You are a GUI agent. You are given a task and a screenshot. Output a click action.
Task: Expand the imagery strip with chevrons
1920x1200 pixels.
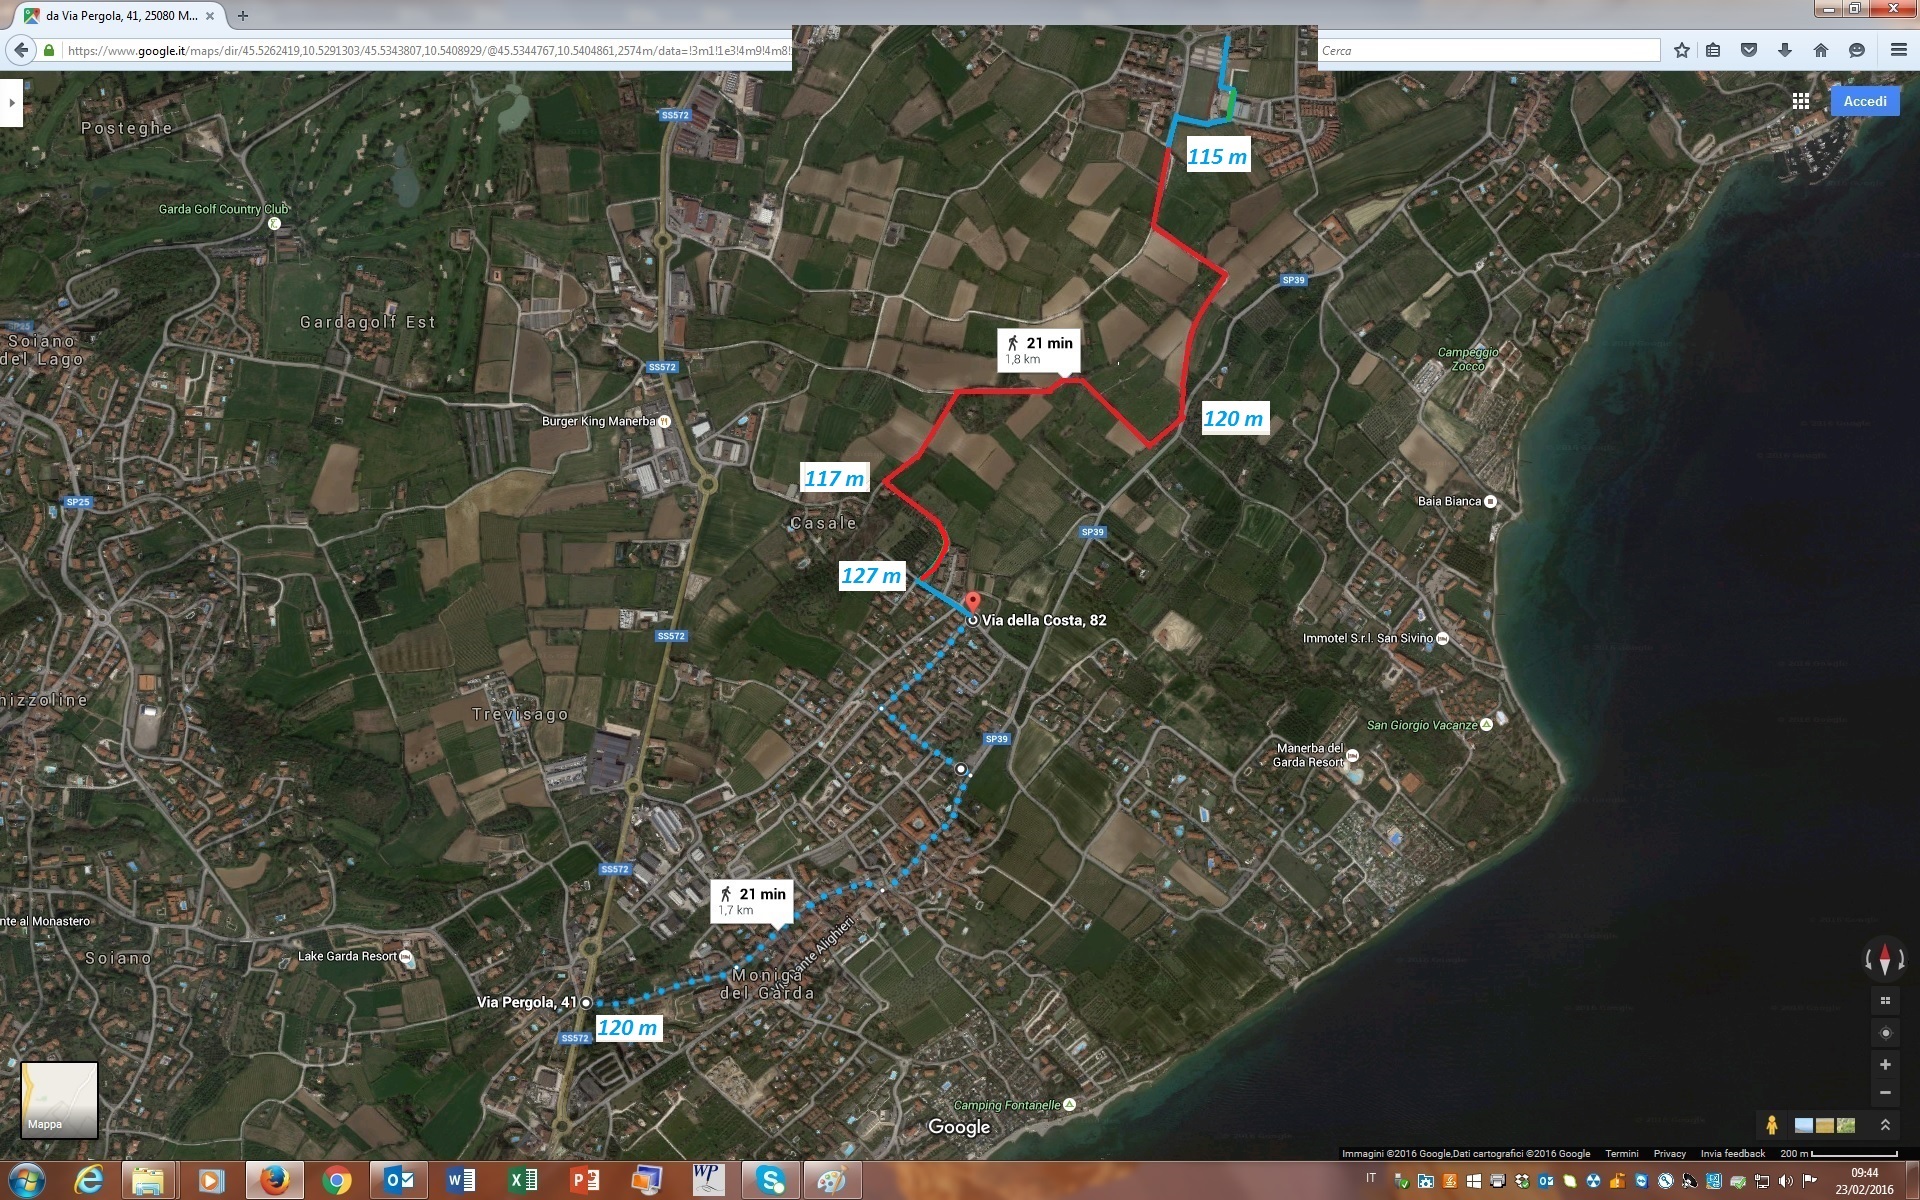[1885, 1125]
